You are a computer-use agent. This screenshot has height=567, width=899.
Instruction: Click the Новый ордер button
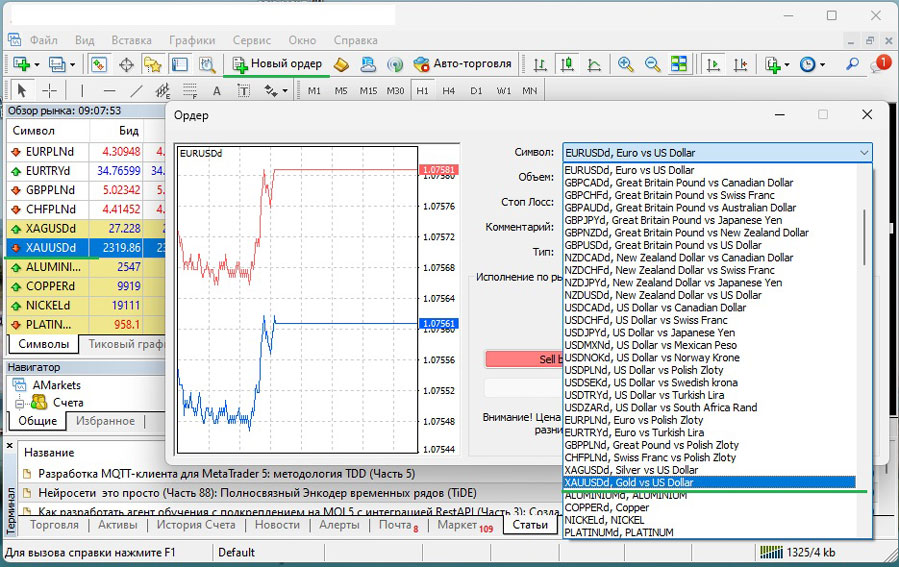[277, 64]
